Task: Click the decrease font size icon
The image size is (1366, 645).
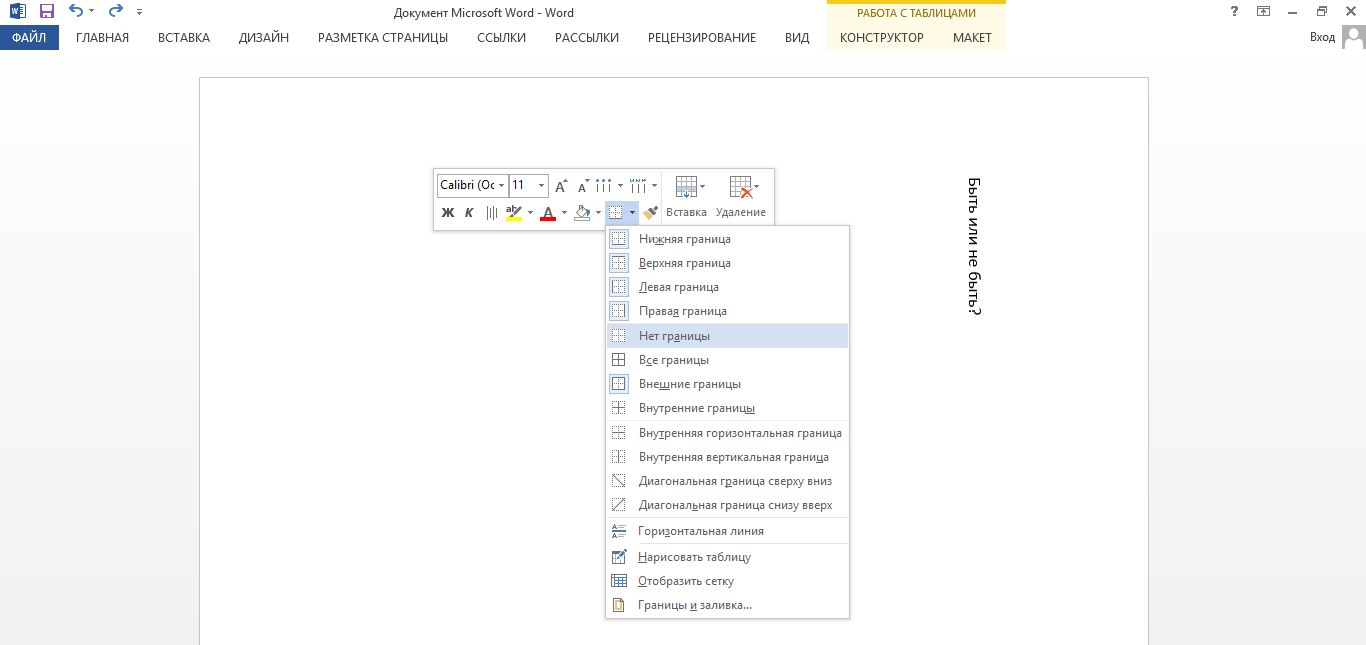Action: (x=582, y=186)
